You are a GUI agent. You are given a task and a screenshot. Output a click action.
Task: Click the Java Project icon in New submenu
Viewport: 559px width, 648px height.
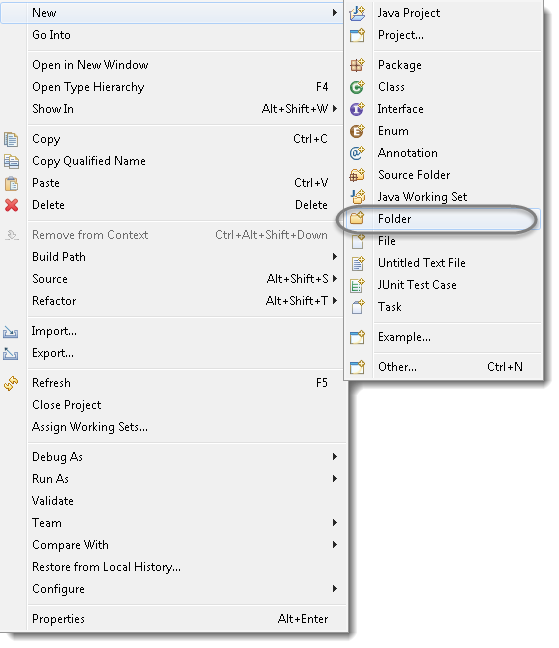point(357,13)
